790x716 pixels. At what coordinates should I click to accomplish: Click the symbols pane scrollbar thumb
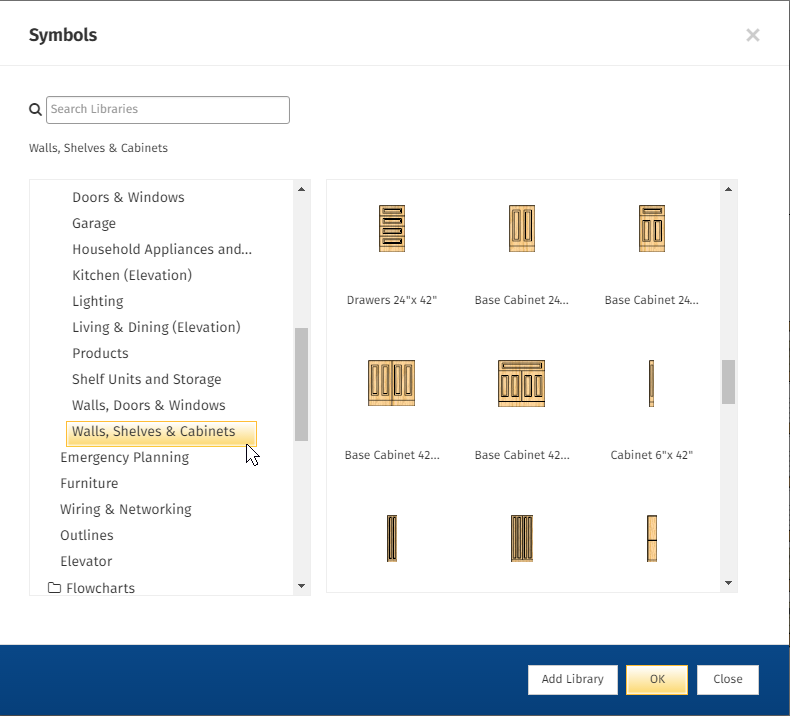tap(729, 381)
